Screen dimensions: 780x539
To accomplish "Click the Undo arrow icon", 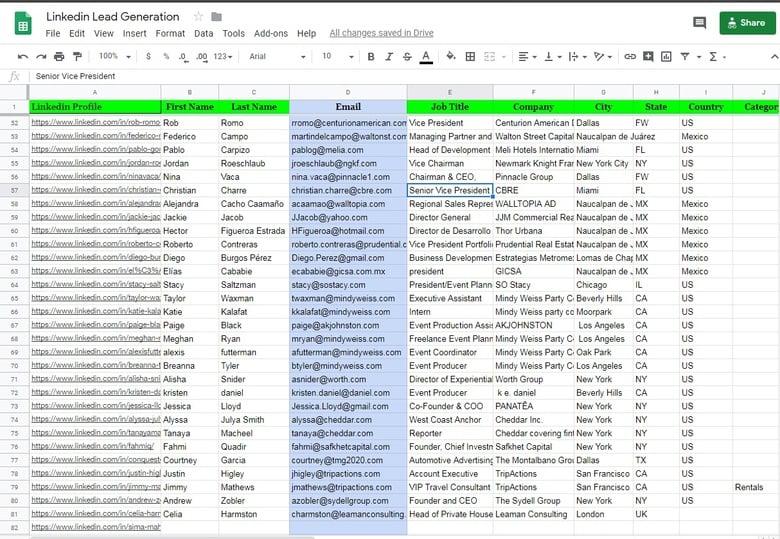I will point(22,57).
